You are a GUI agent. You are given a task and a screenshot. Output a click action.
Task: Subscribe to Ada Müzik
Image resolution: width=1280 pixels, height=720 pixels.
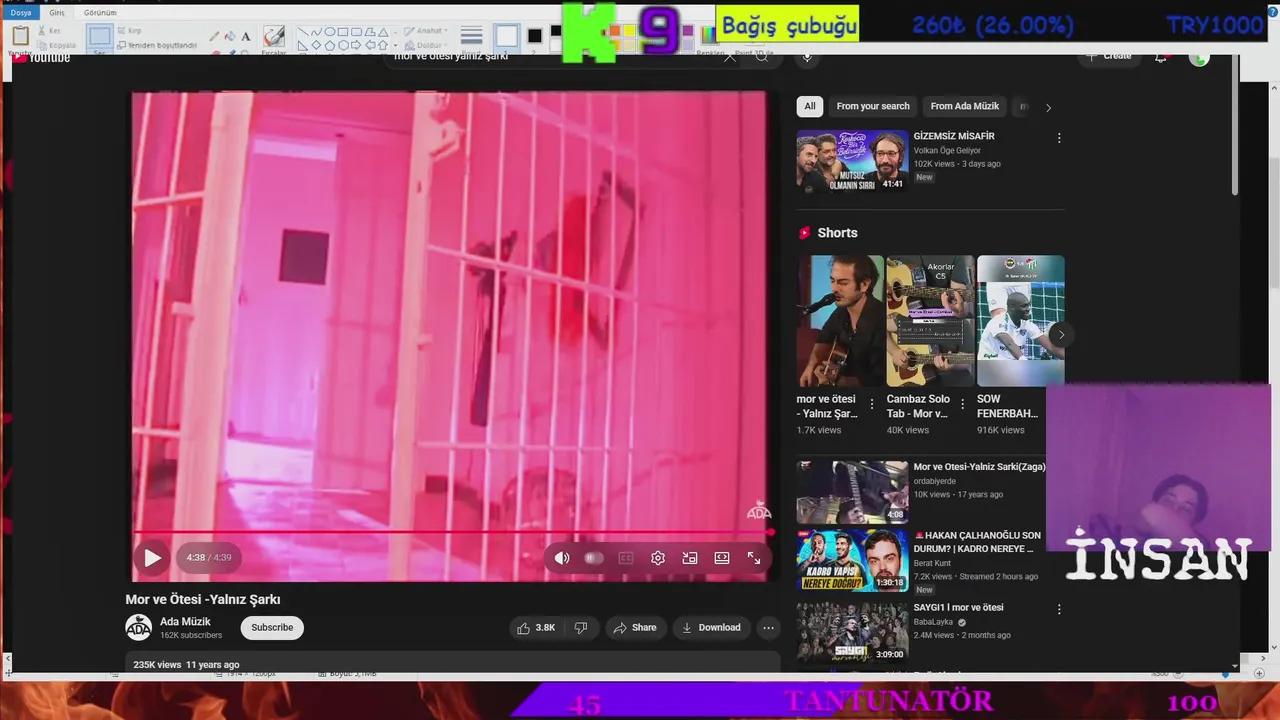click(x=272, y=628)
